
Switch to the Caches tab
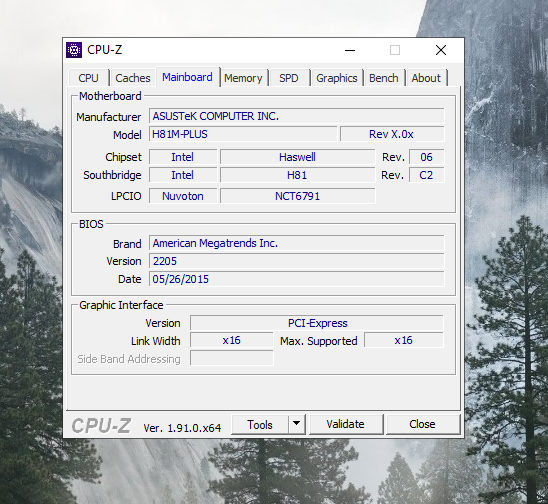tap(133, 78)
